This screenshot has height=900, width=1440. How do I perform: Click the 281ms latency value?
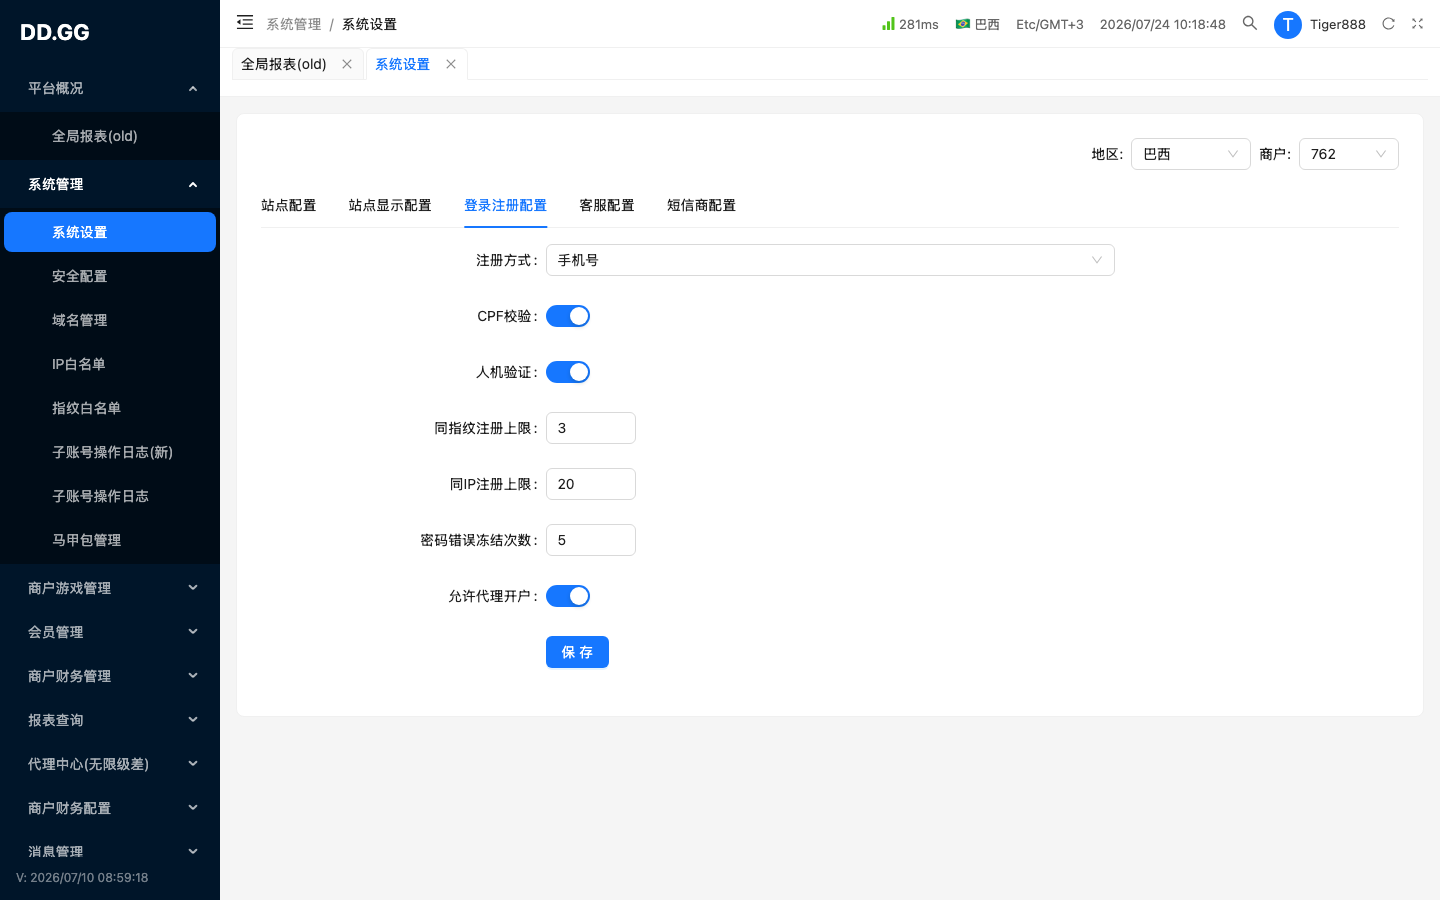coord(919,24)
